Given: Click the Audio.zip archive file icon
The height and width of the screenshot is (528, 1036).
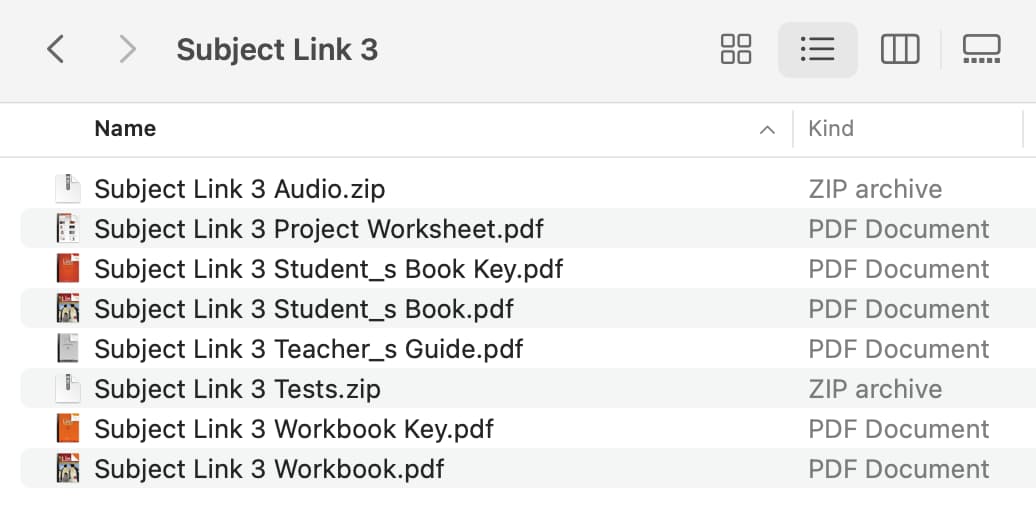Looking at the screenshot, I should click(67, 189).
